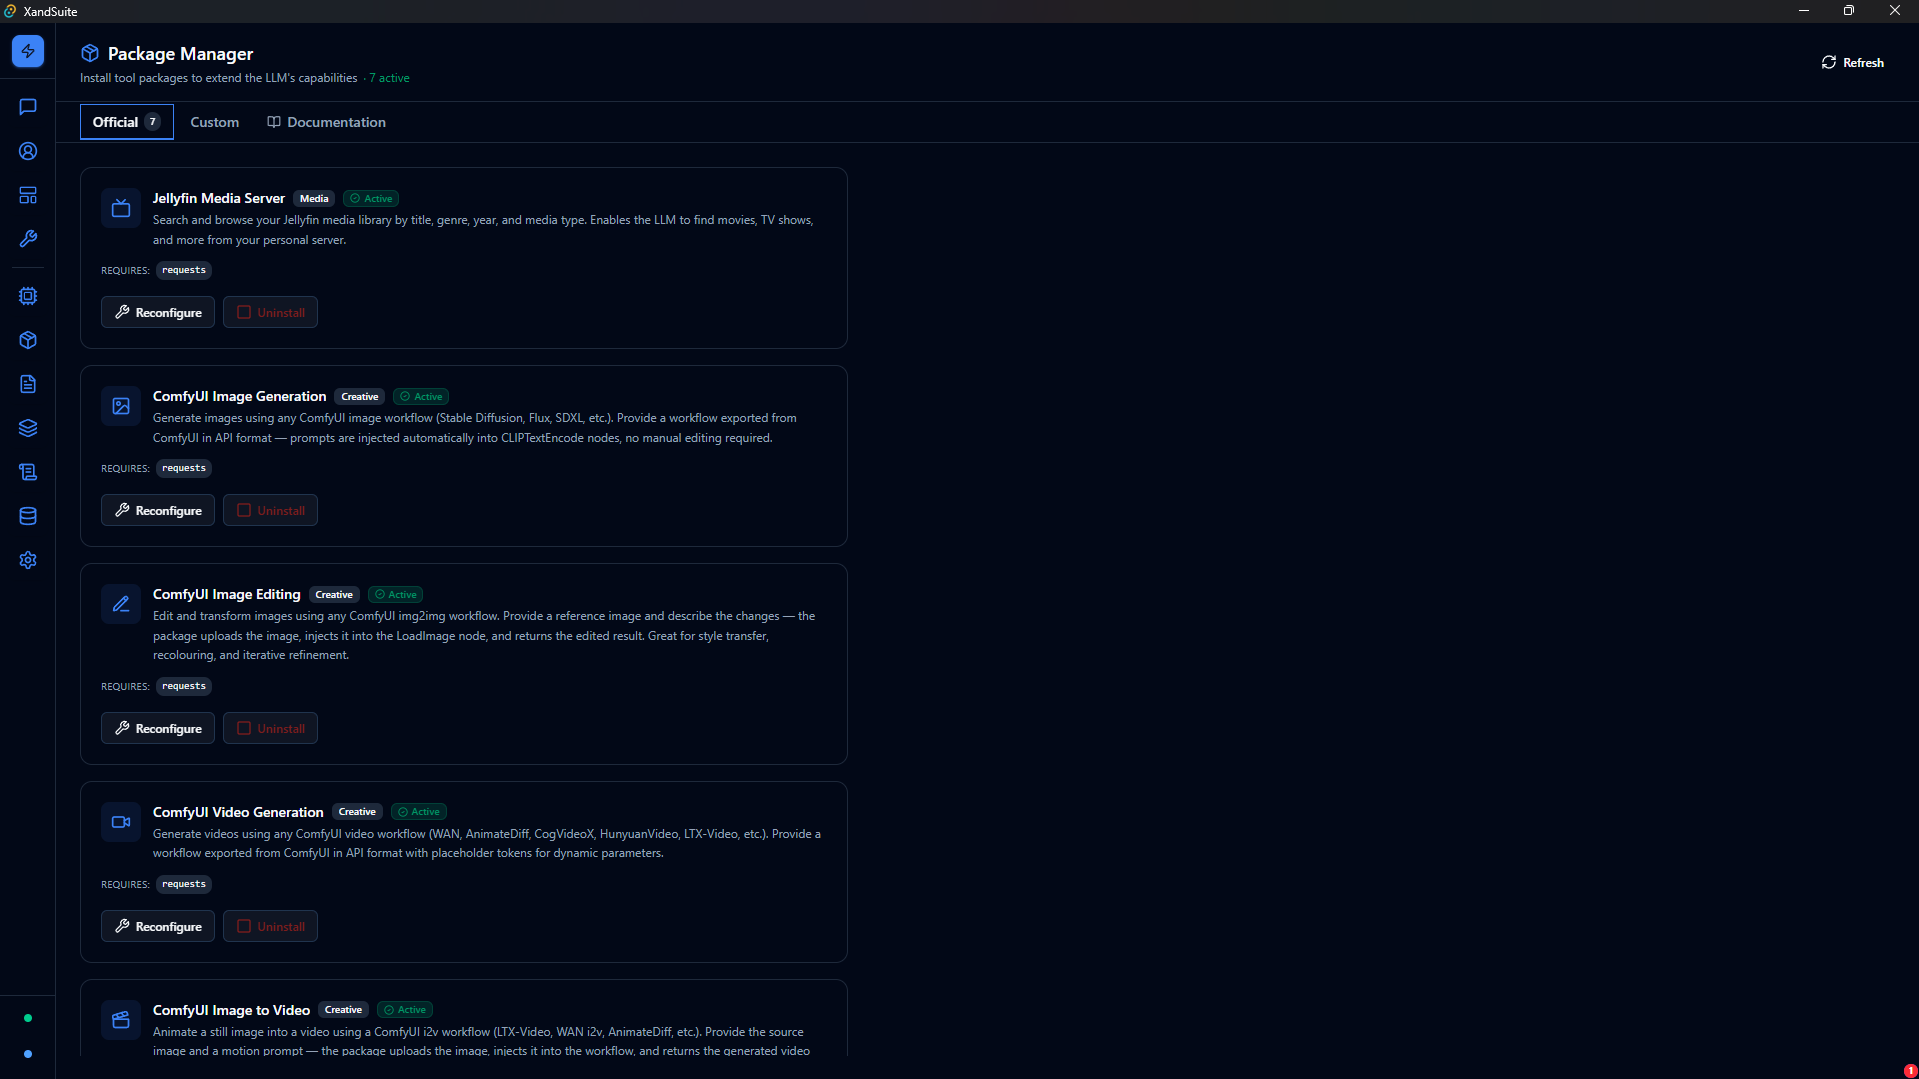Toggle the Active badge on Jellyfin Media Server
1919x1079 pixels.
[x=370, y=198]
